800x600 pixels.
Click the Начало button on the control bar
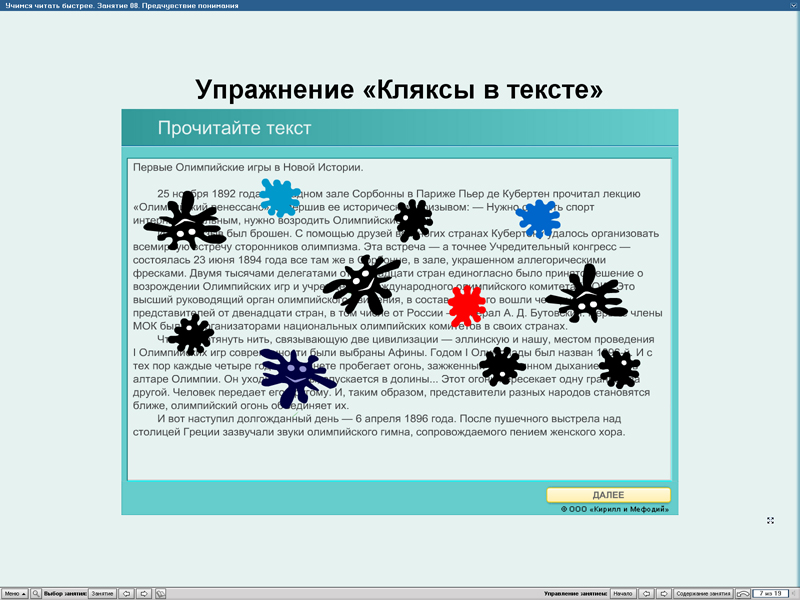(624, 592)
